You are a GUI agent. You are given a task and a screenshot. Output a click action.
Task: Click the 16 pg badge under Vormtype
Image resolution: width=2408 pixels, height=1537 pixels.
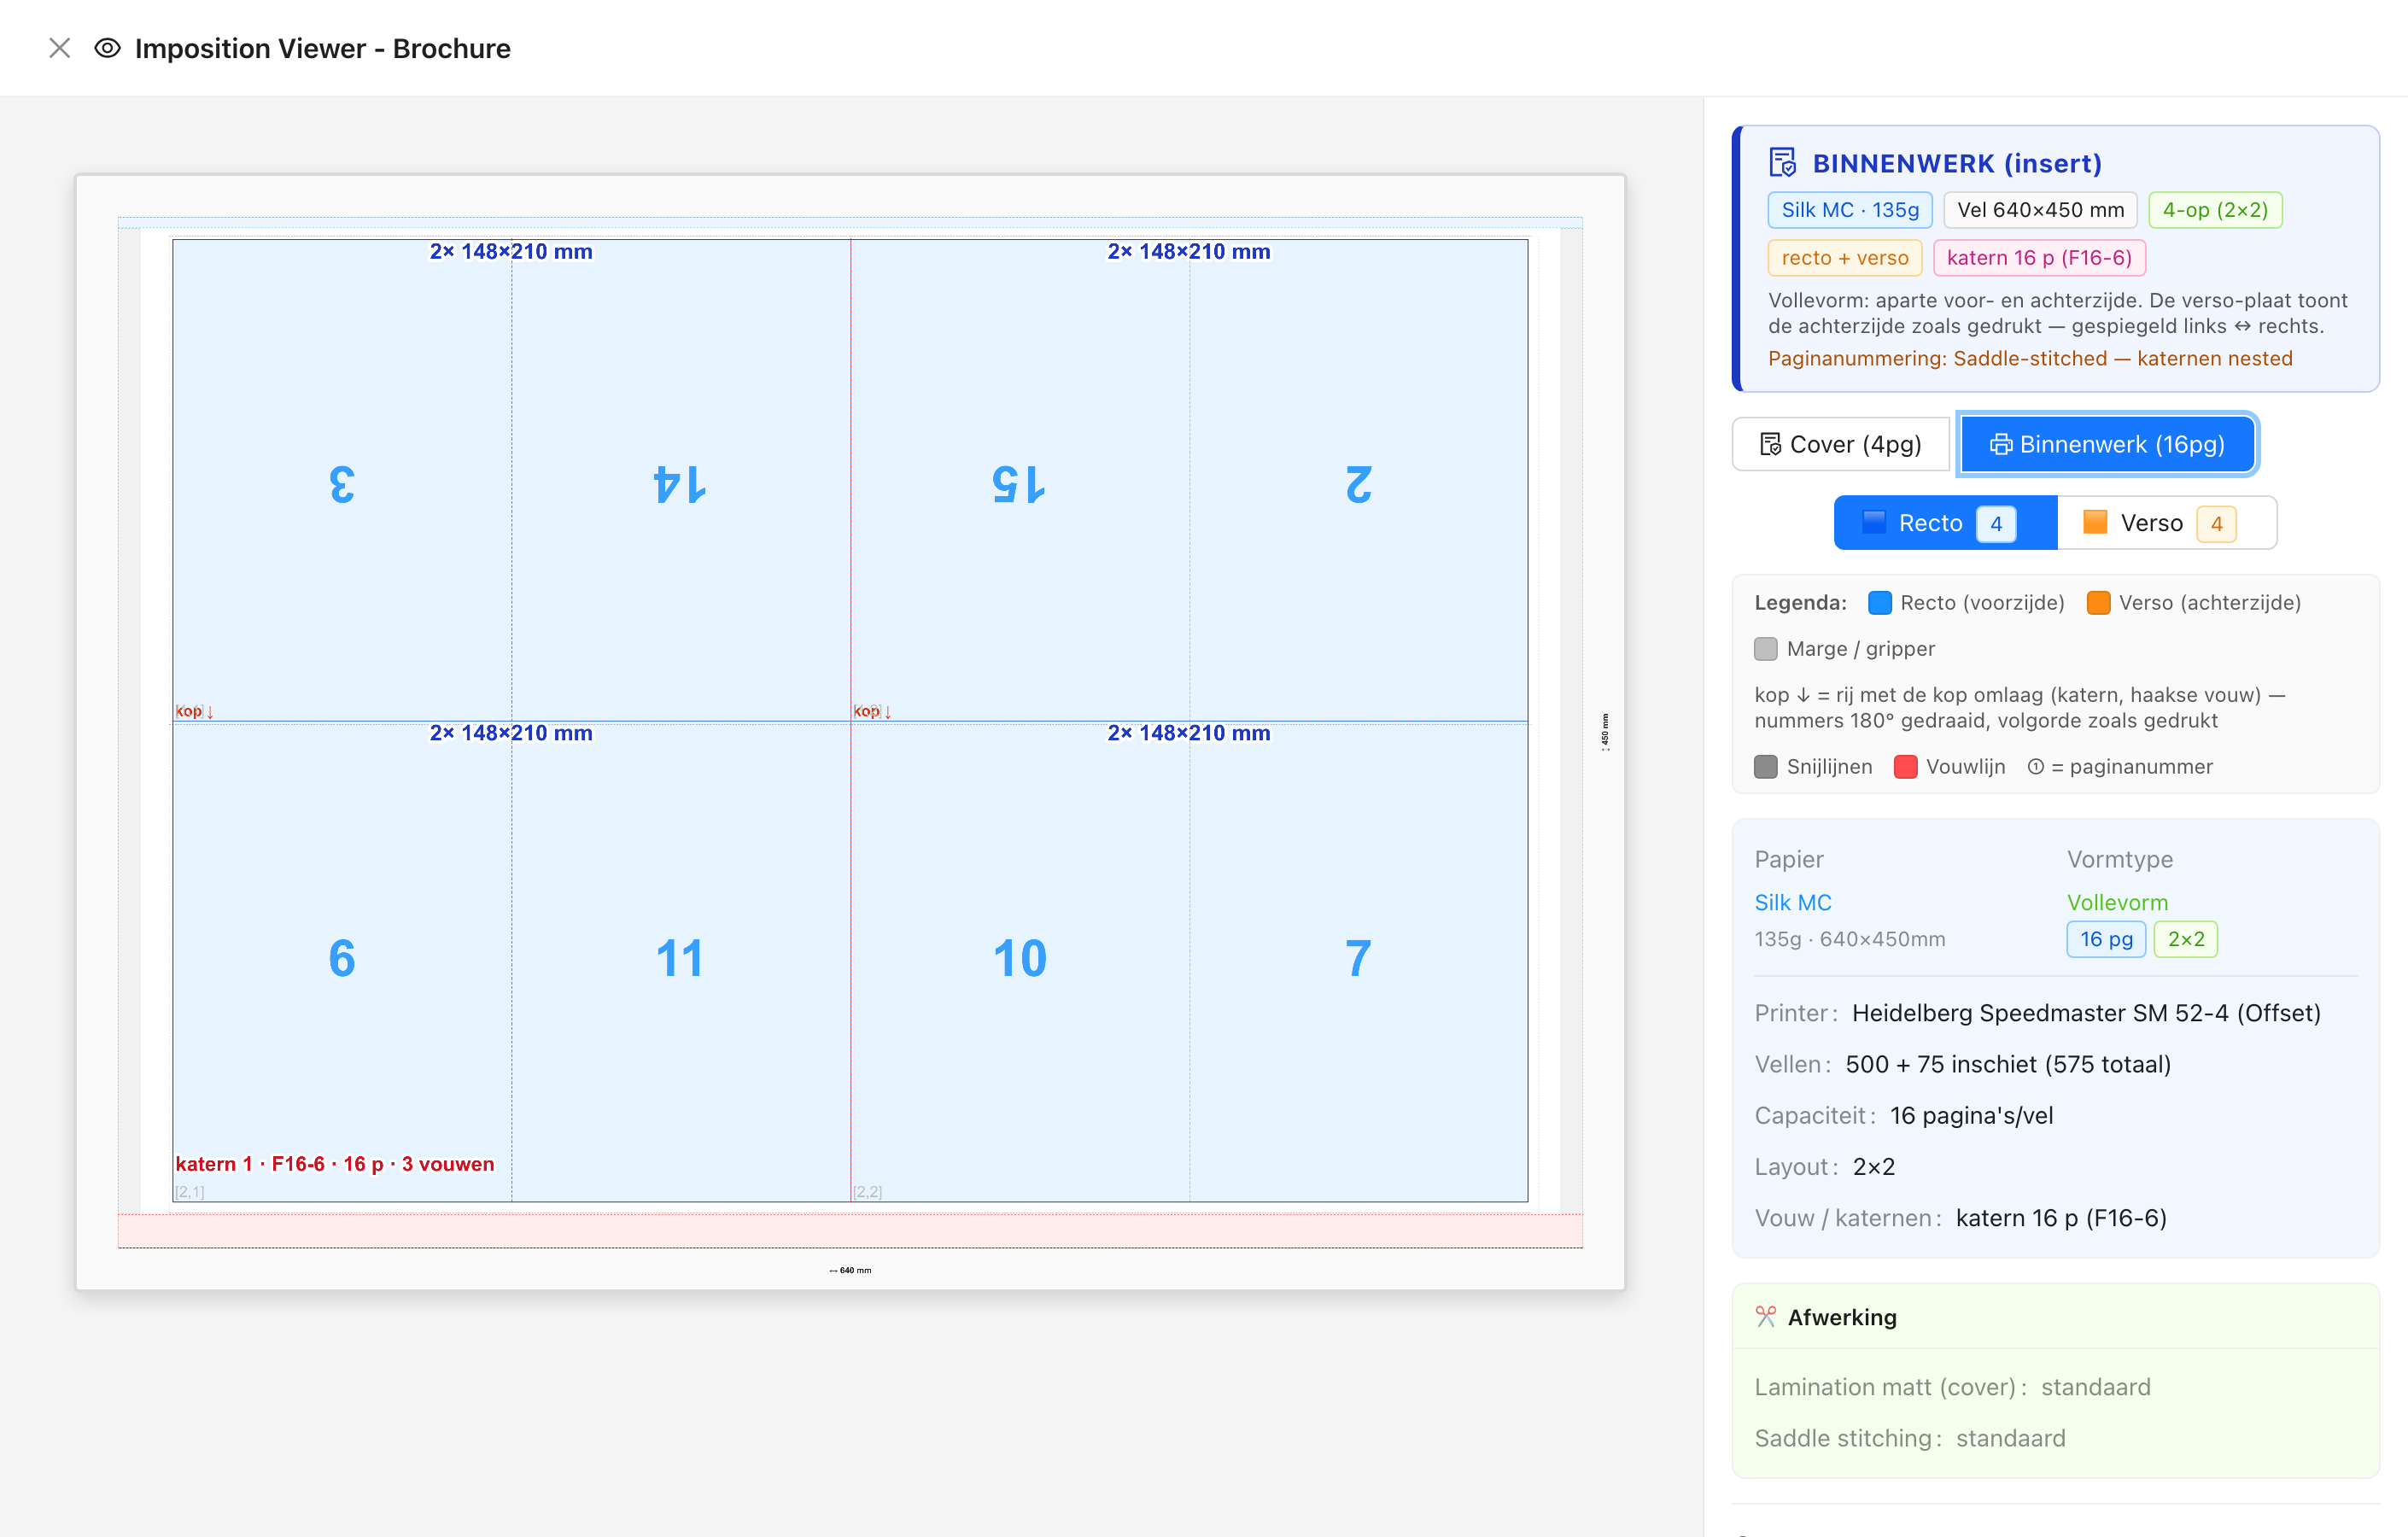(x=2106, y=939)
